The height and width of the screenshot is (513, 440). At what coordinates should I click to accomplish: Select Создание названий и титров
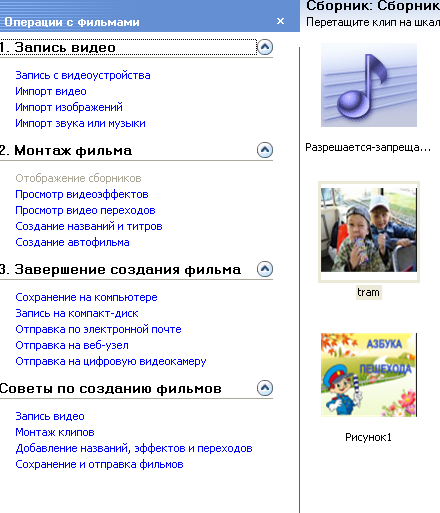point(89,226)
